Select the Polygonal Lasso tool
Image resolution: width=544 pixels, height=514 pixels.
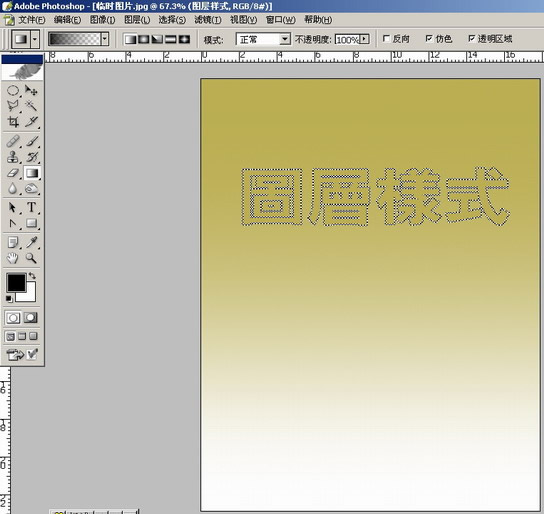[x=13, y=106]
